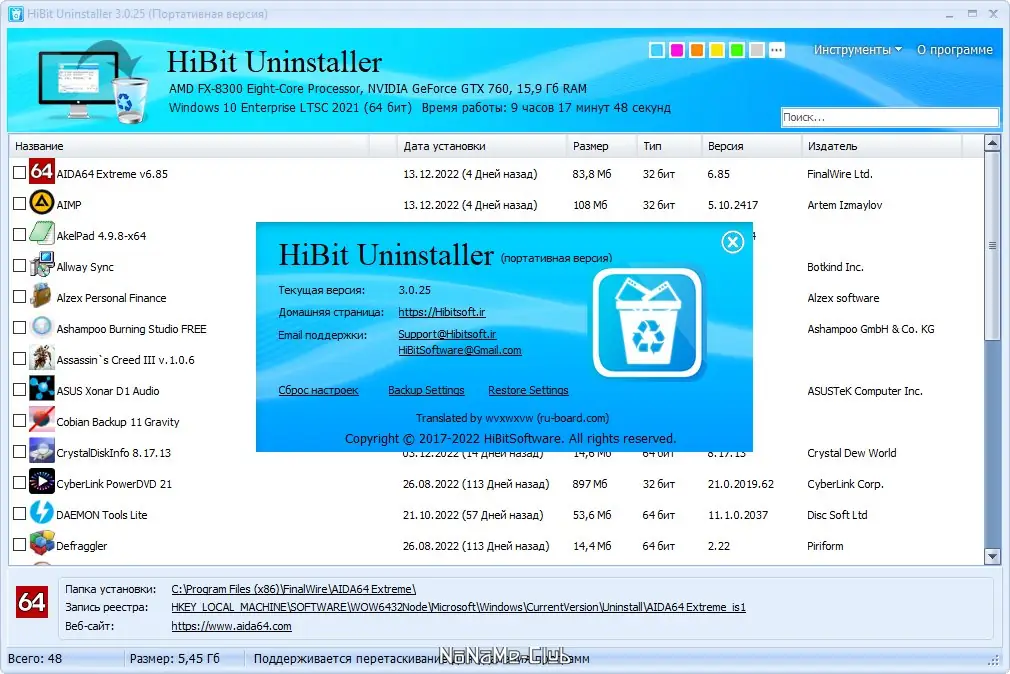Click the Cobian Backup 11 Gravity icon
The image size is (1010, 674).
[42, 420]
